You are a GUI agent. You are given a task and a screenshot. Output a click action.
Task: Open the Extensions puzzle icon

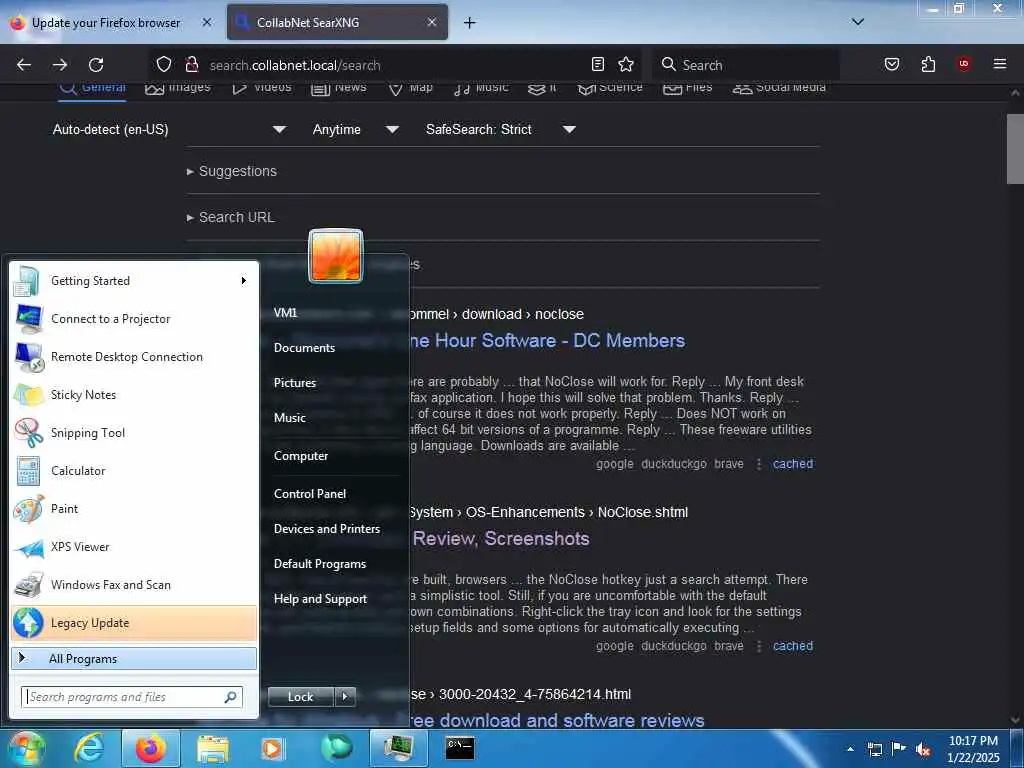[928, 64]
